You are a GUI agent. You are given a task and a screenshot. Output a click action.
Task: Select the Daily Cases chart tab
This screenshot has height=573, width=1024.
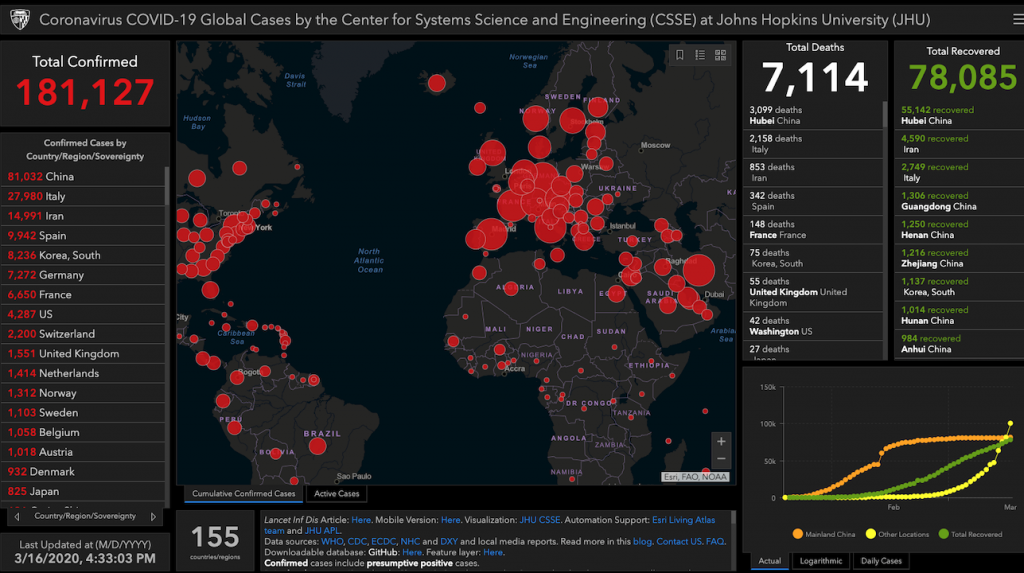pos(881,561)
